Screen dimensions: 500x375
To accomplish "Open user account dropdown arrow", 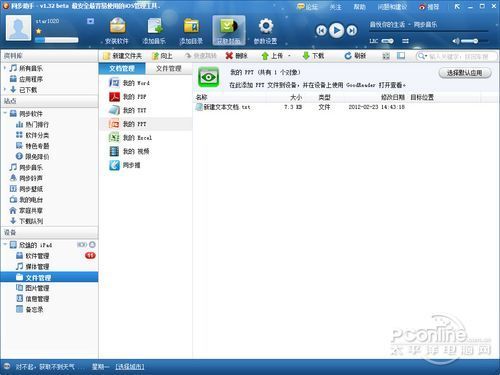I will click(x=90, y=21).
